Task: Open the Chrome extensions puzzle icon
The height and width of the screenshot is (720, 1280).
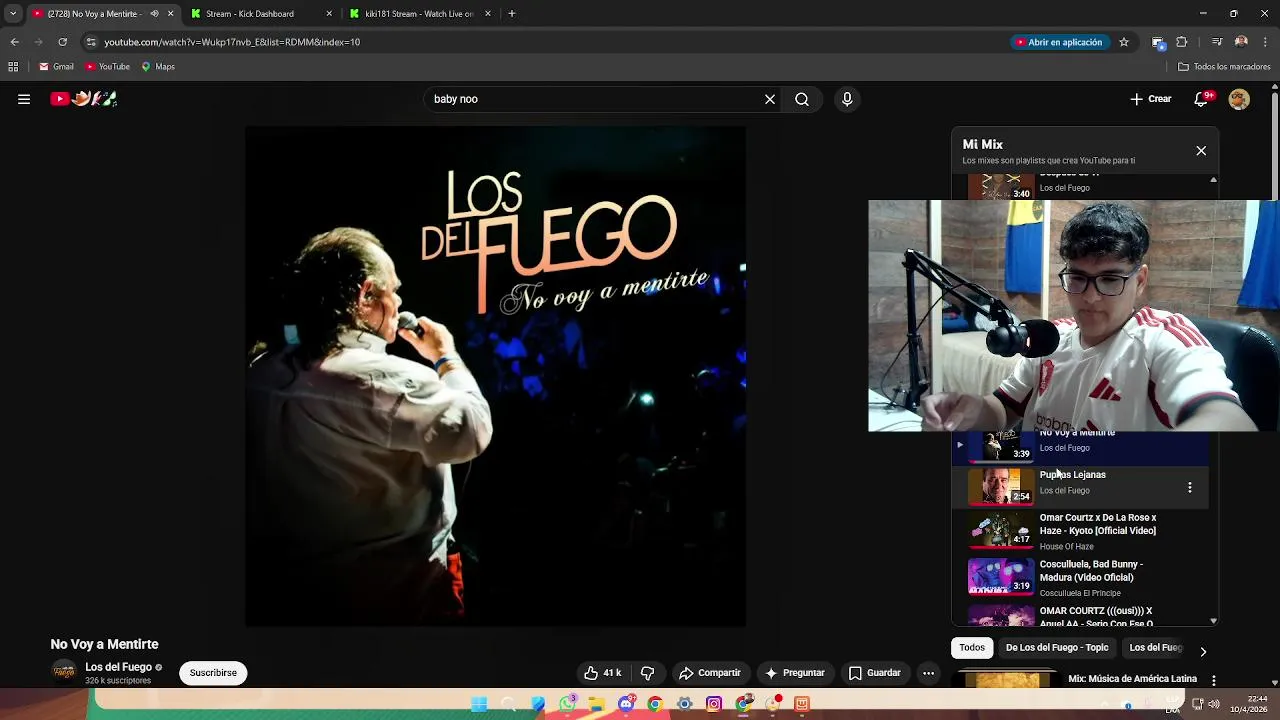Action: tap(1182, 42)
